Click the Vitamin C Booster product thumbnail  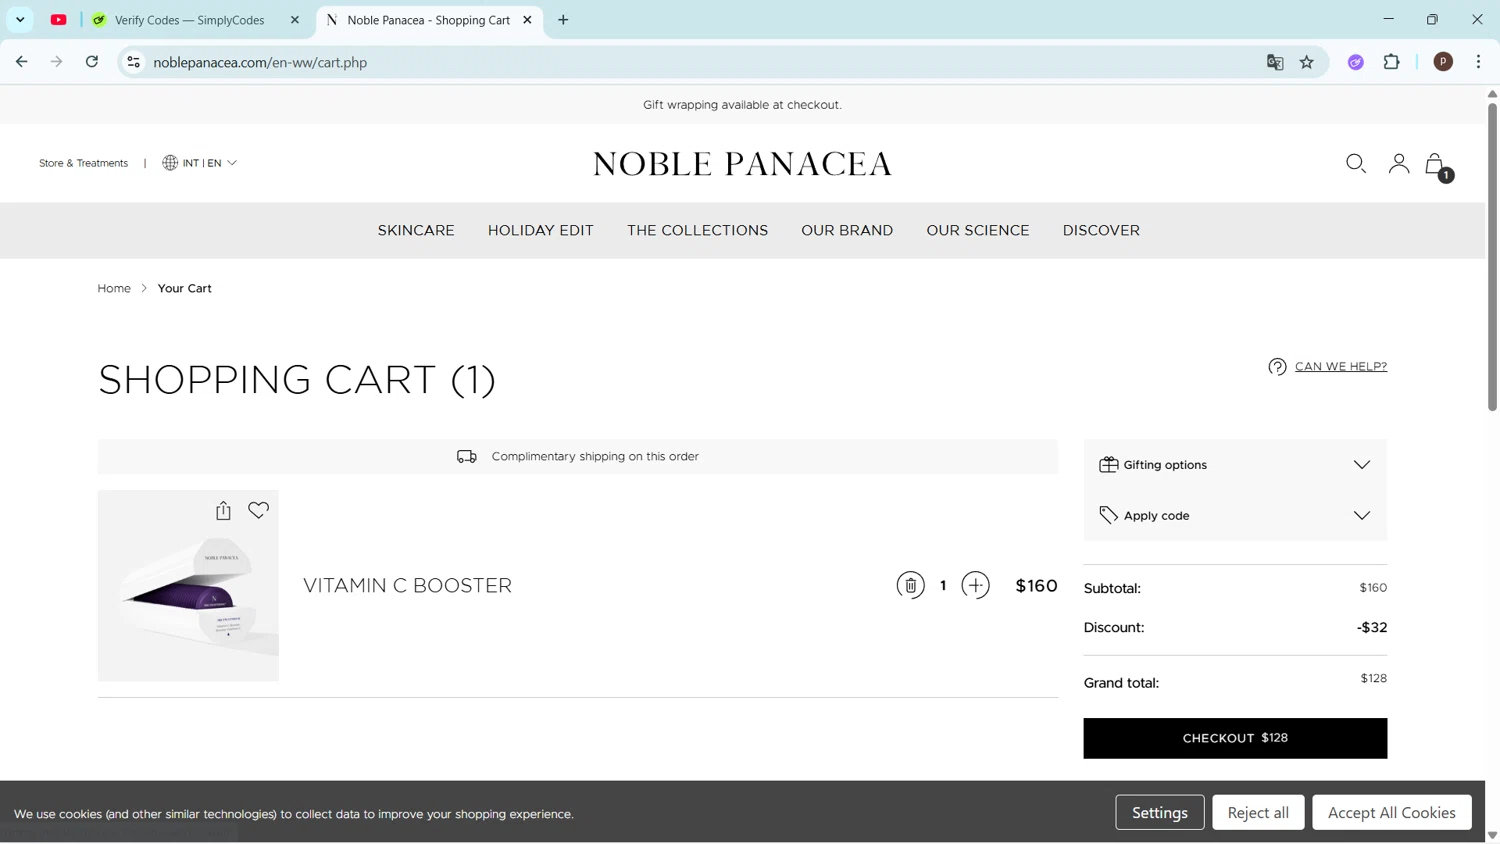[x=188, y=586]
